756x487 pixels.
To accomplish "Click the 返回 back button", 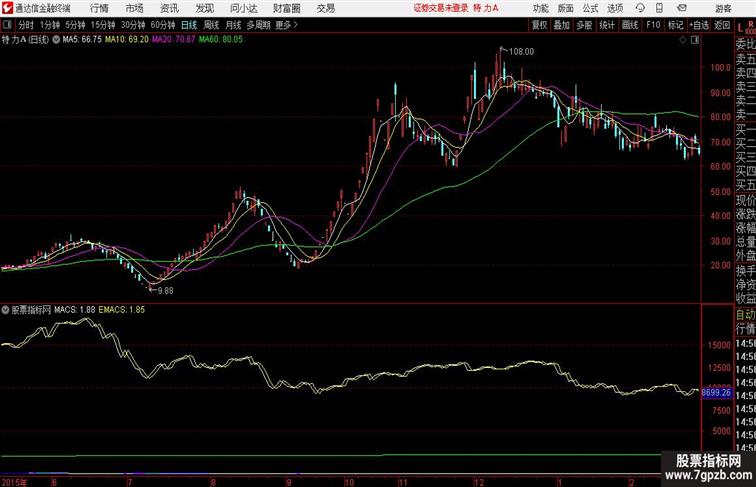I will (x=722, y=25).
